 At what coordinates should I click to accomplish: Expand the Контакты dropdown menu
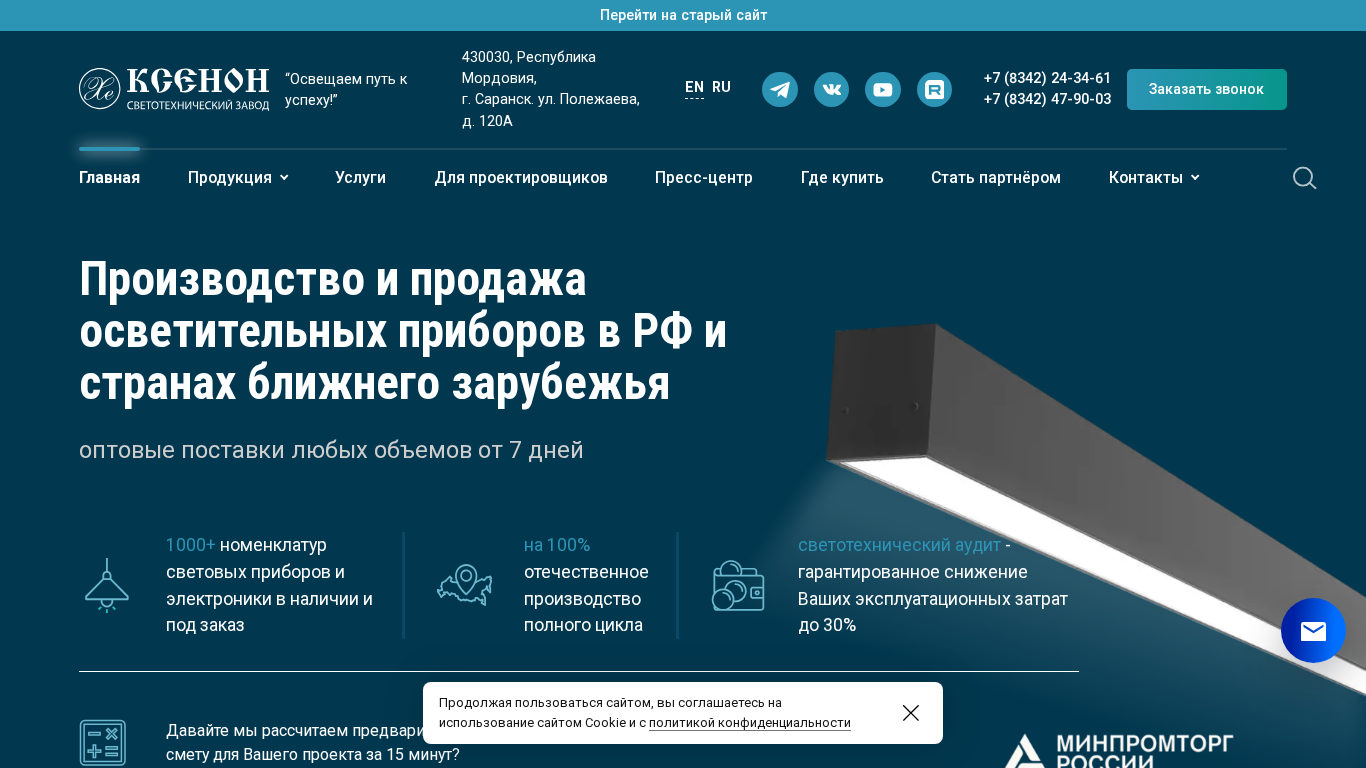point(1154,178)
